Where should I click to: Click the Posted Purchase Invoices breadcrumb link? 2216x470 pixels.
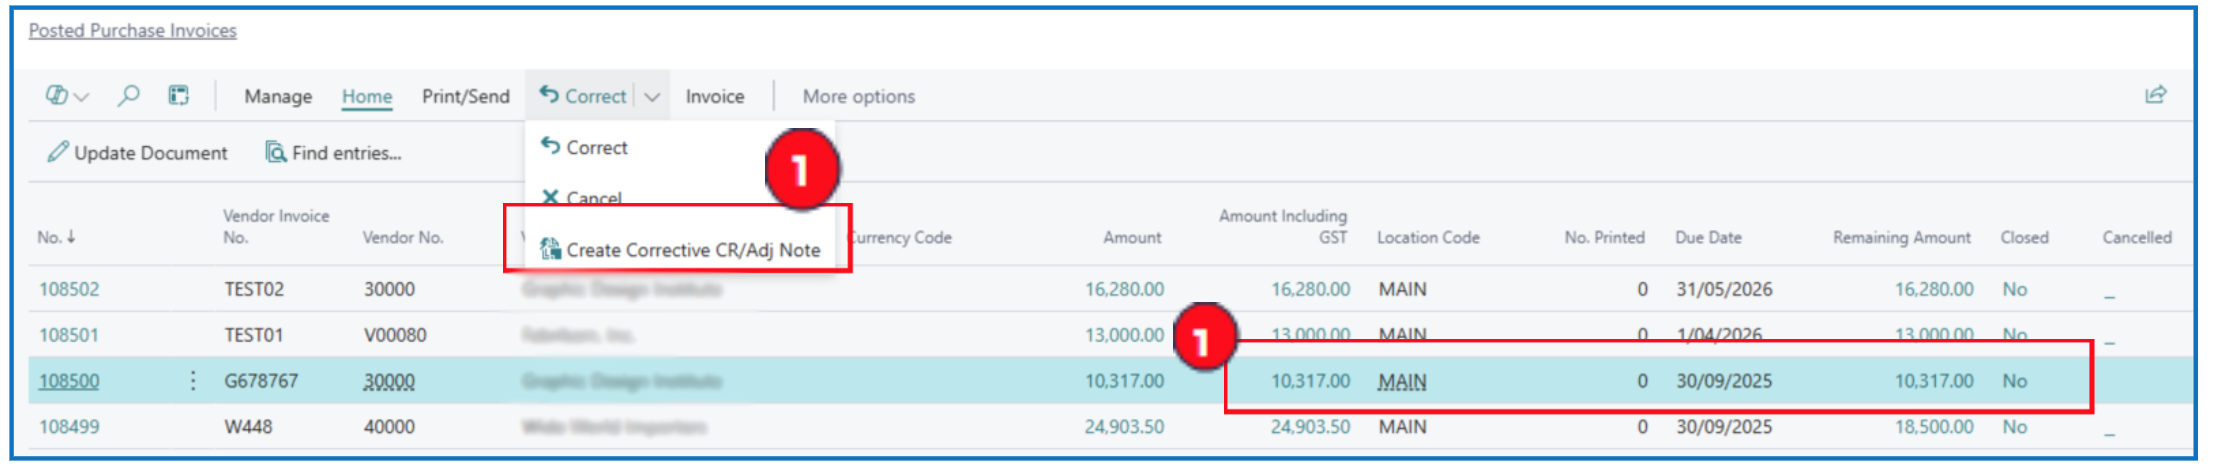click(132, 31)
